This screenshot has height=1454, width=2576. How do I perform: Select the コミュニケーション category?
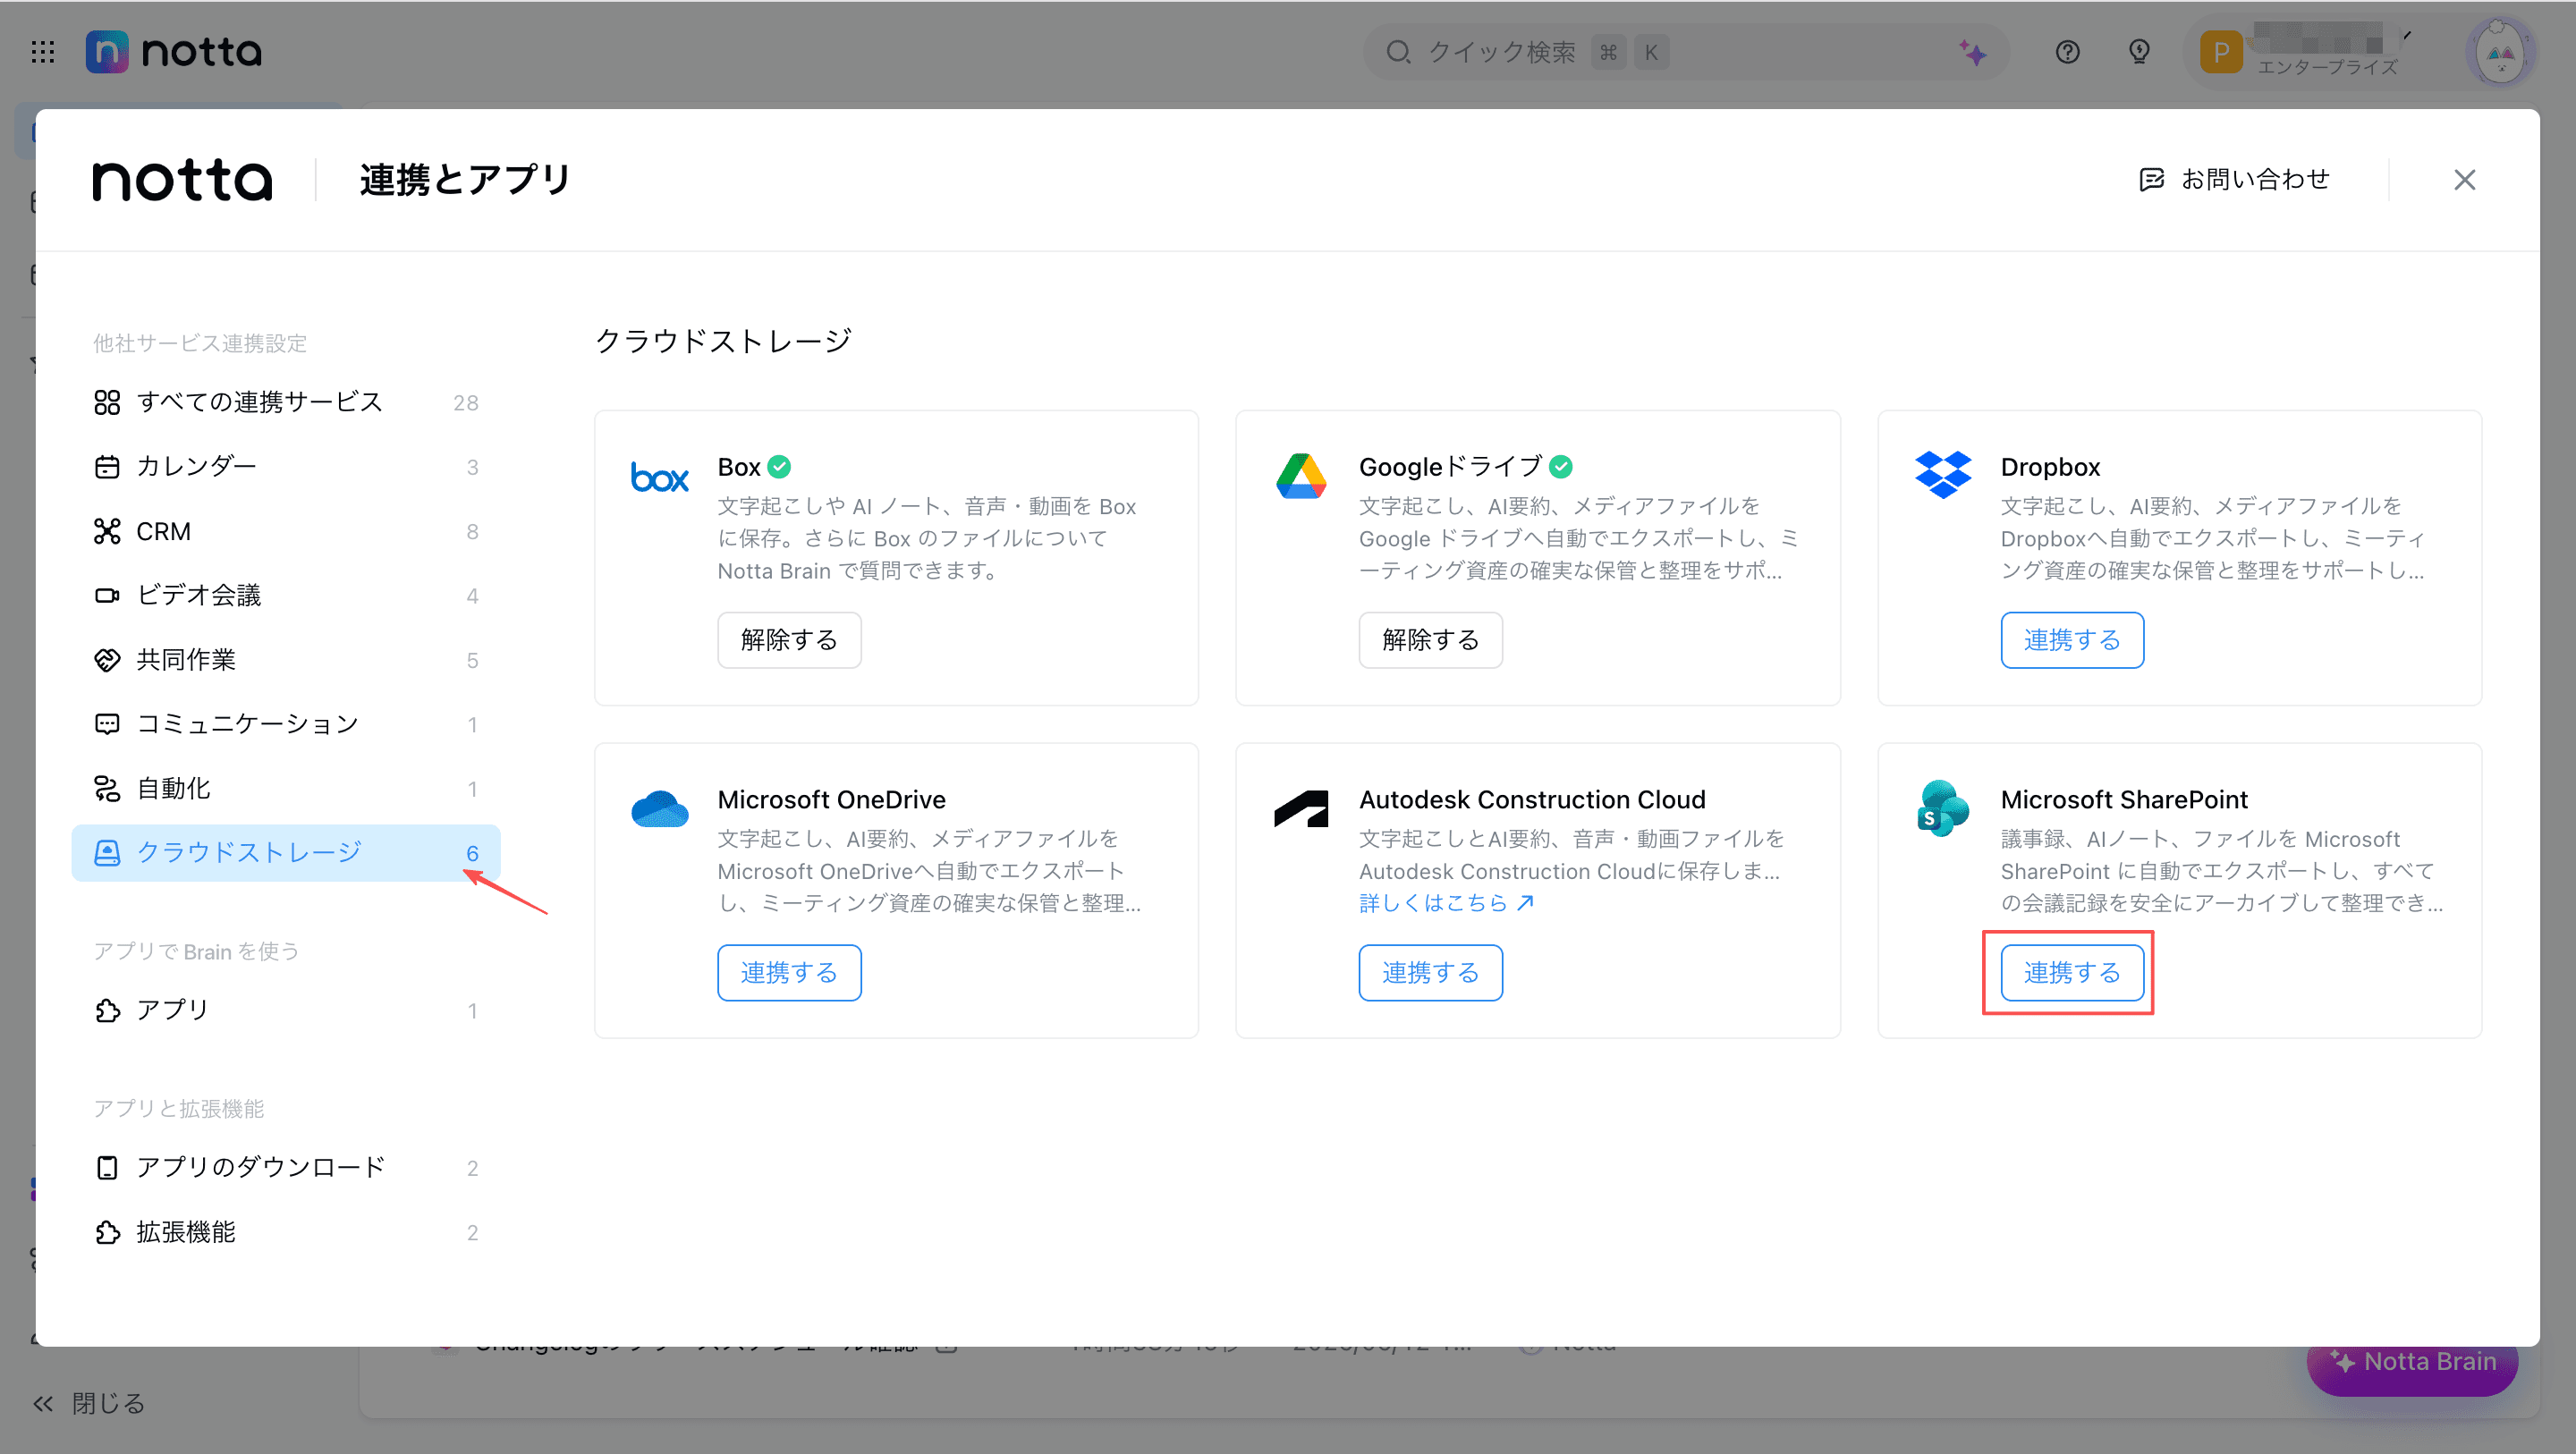click(286, 724)
